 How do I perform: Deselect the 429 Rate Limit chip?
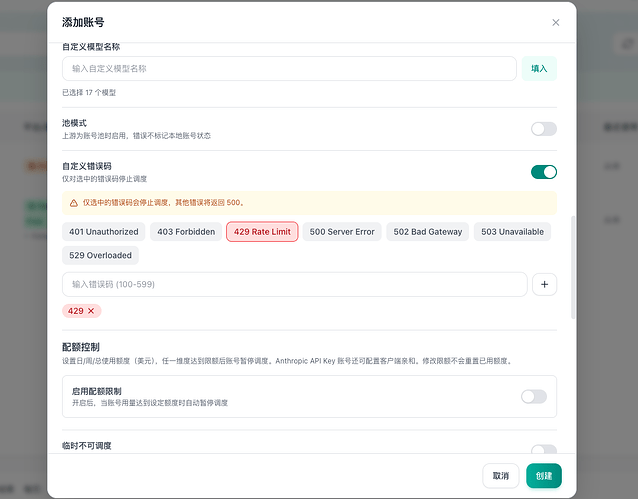point(262,232)
